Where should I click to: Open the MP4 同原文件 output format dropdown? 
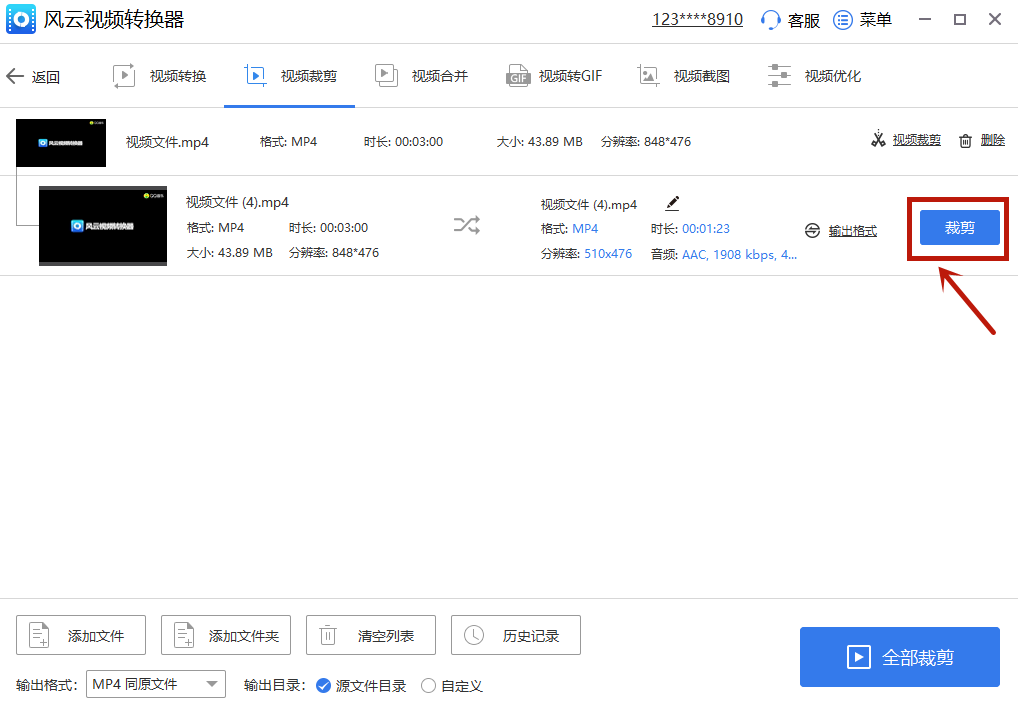pyautogui.click(x=156, y=684)
